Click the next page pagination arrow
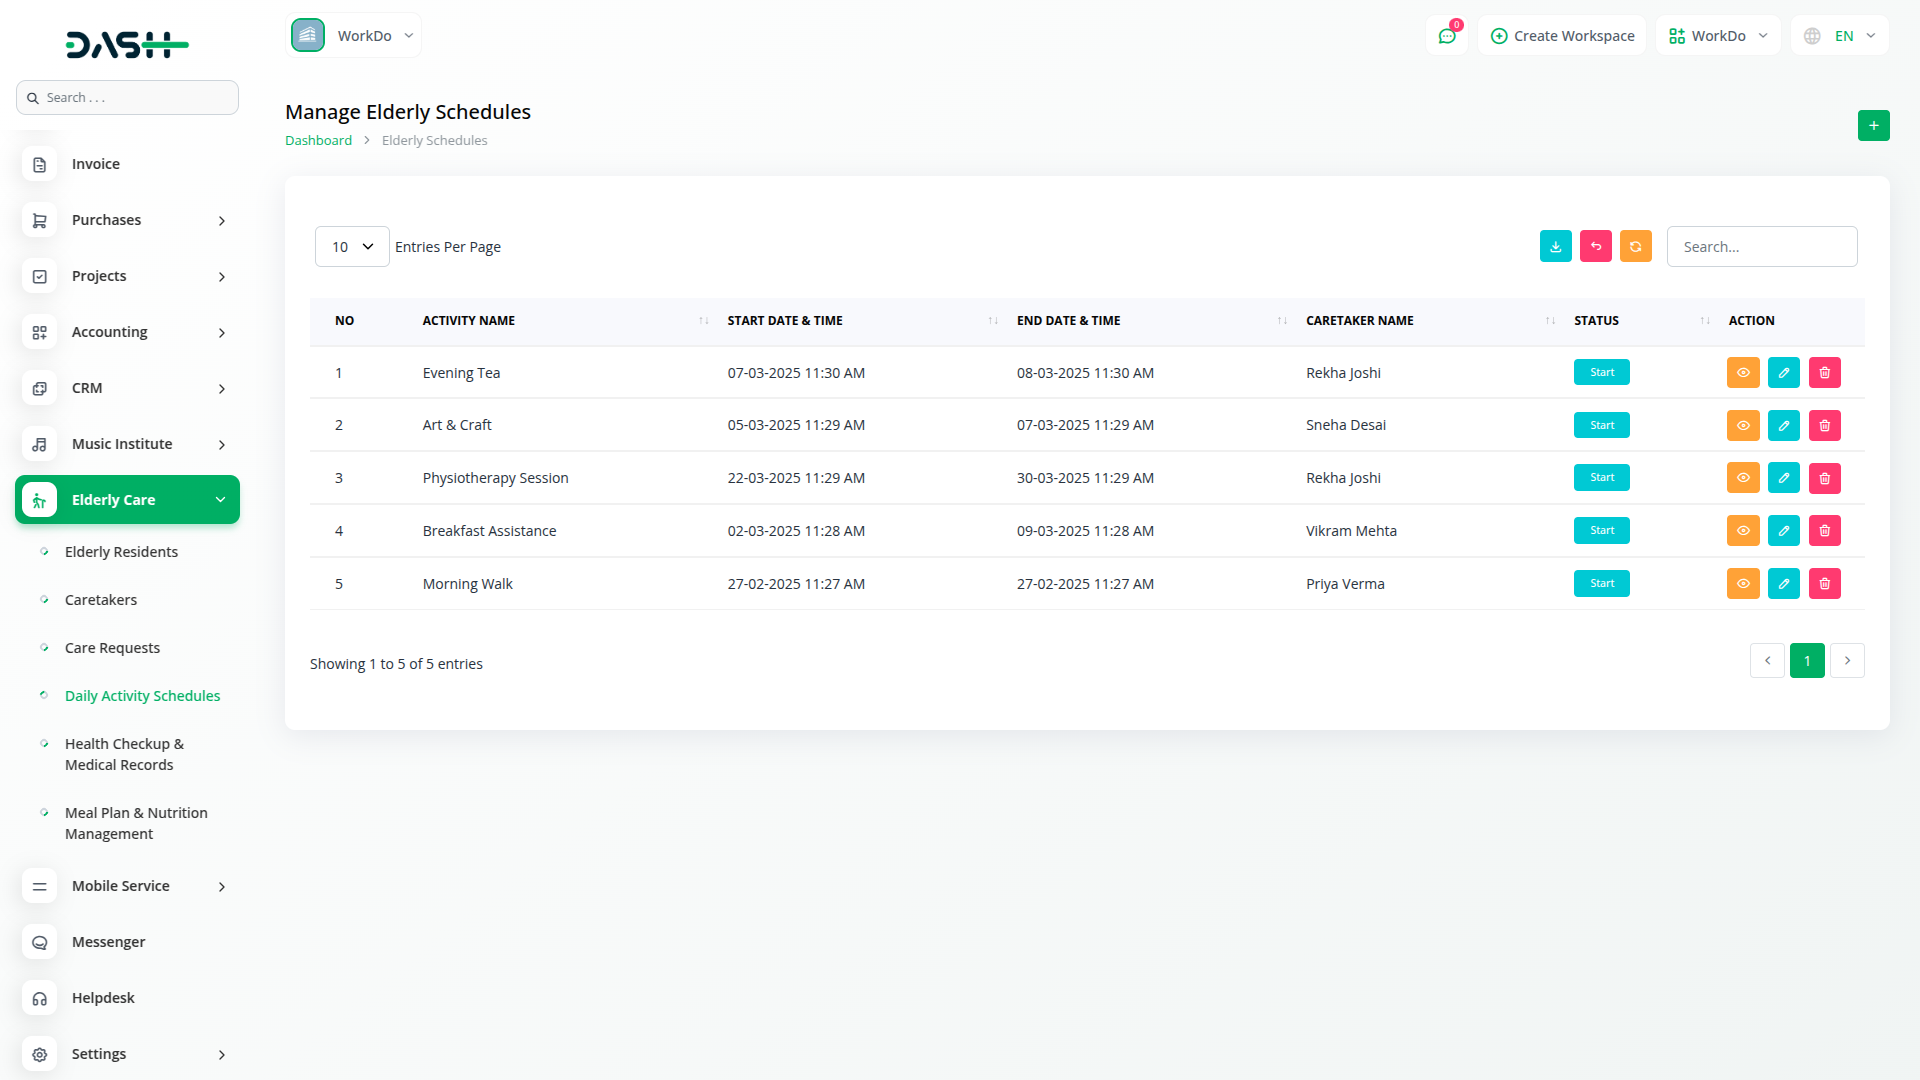This screenshot has width=1920, height=1080. [x=1847, y=661]
